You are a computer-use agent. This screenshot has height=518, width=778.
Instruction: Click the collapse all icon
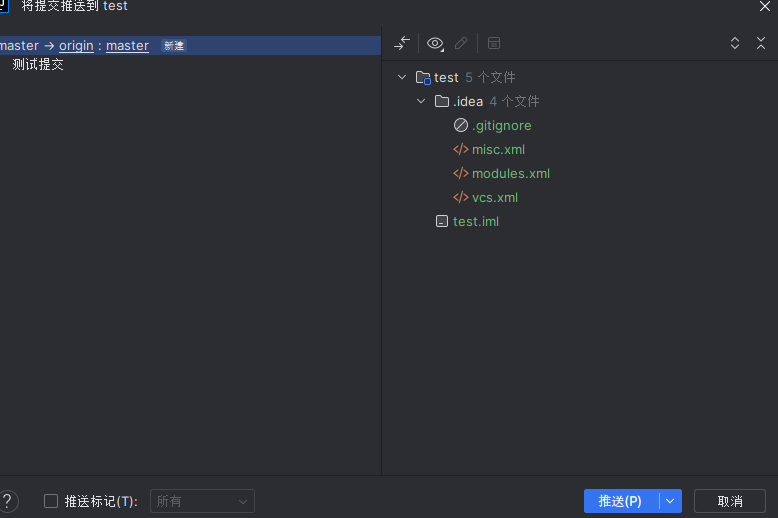[761, 43]
